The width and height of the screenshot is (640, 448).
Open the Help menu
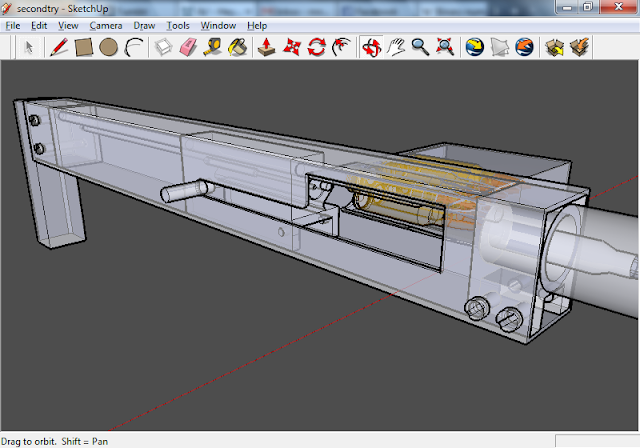click(x=257, y=26)
